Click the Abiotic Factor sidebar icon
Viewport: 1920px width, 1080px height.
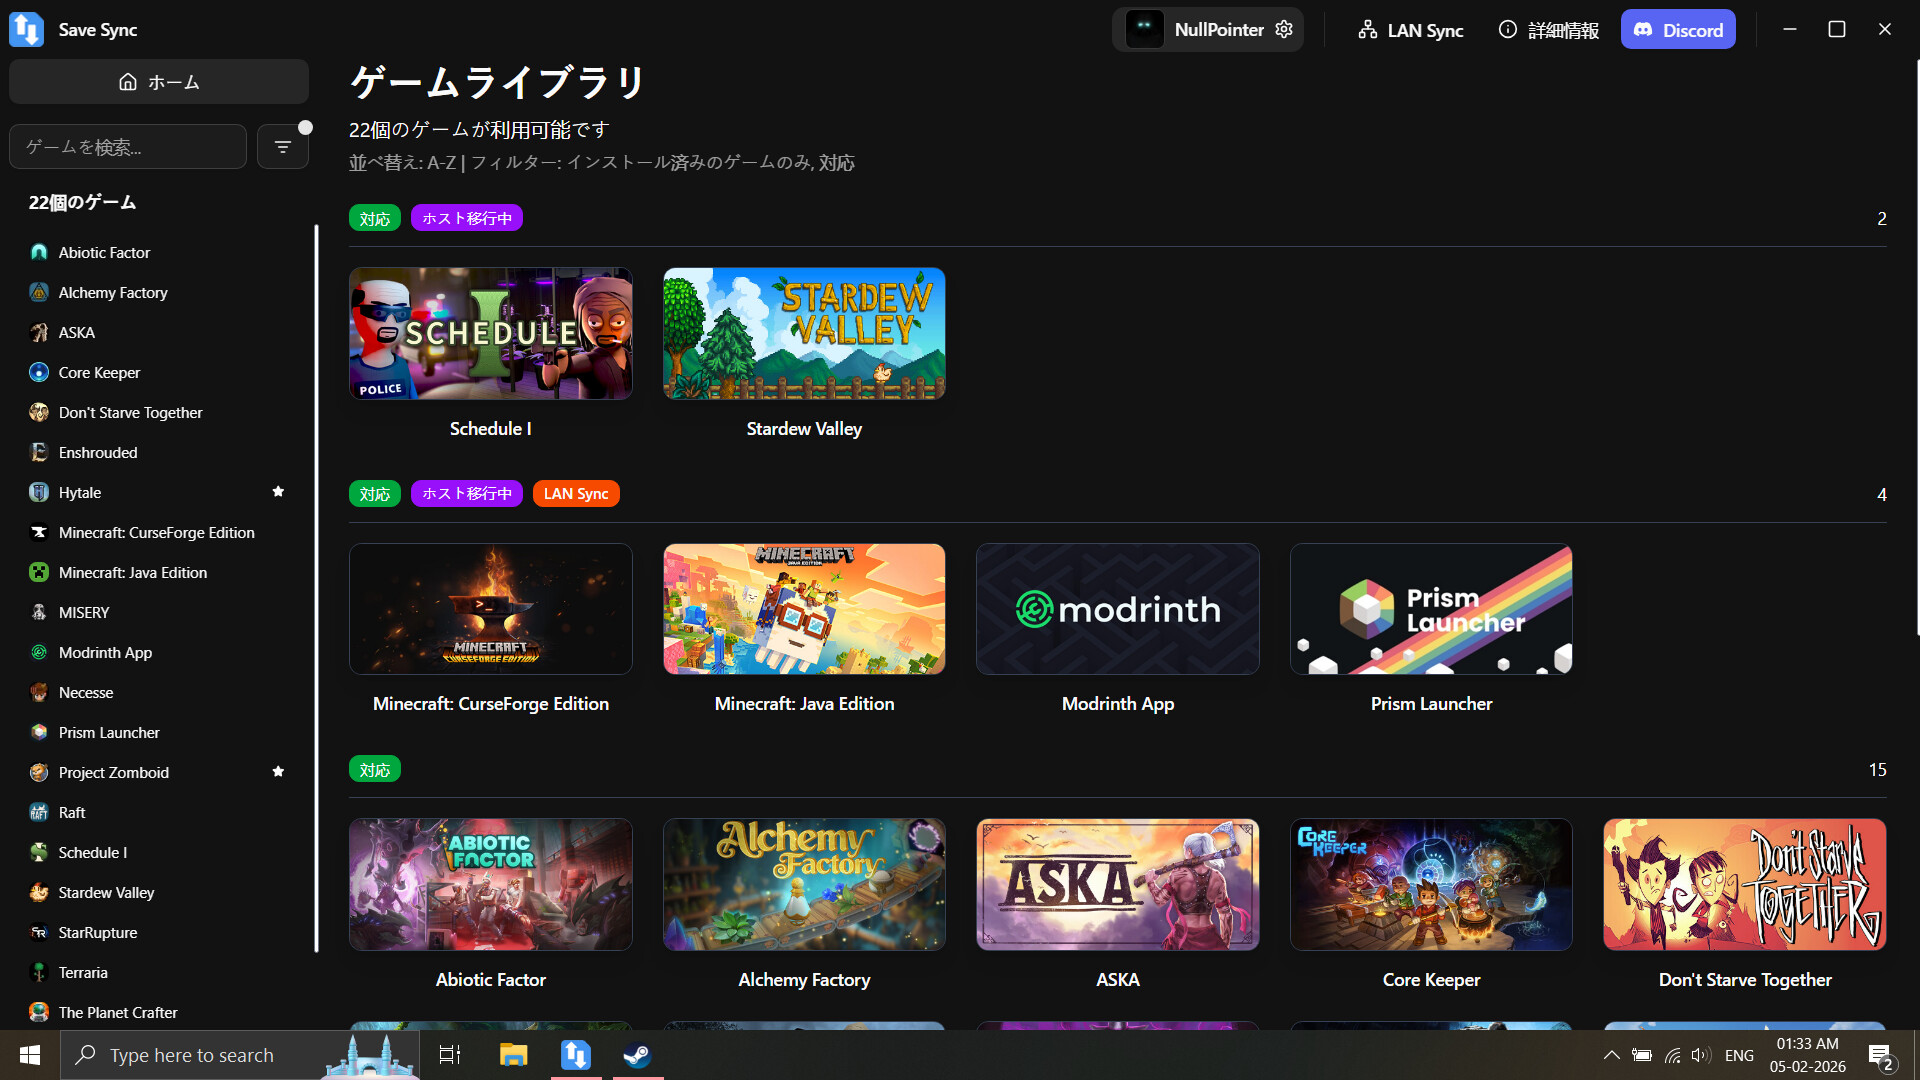[39, 252]
